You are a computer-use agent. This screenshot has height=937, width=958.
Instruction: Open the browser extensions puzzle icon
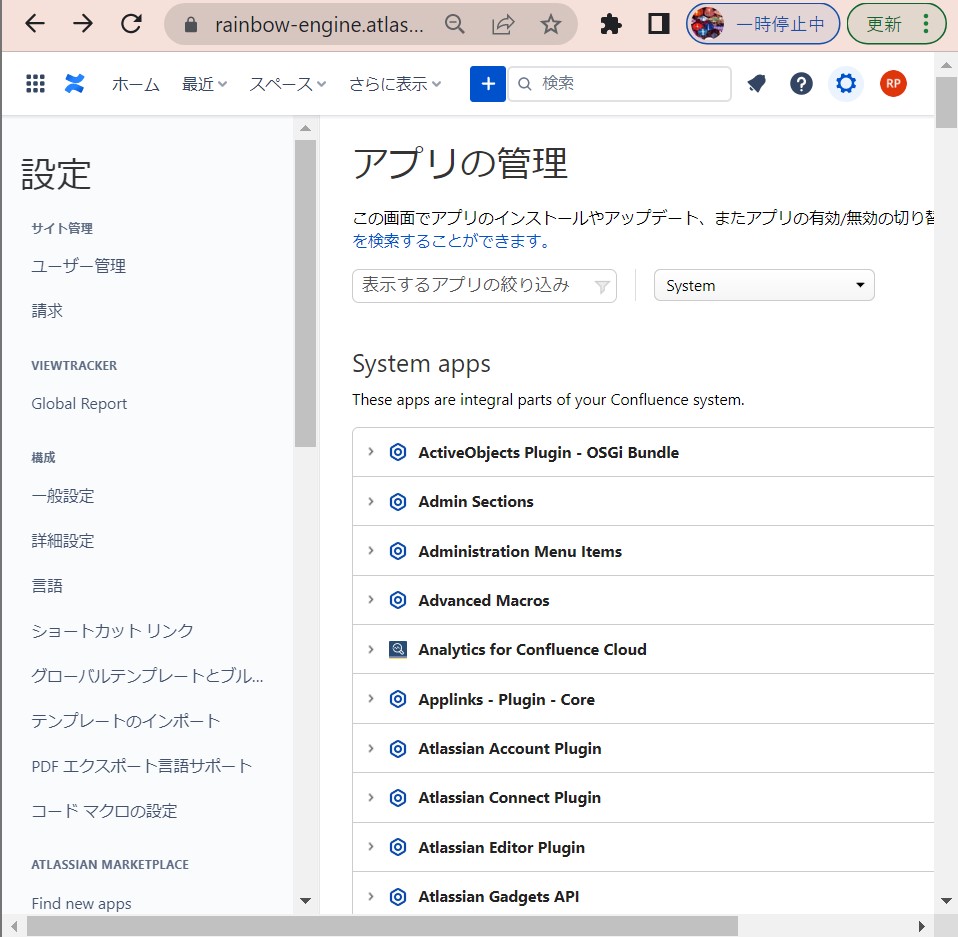click(x=610, y=24)
